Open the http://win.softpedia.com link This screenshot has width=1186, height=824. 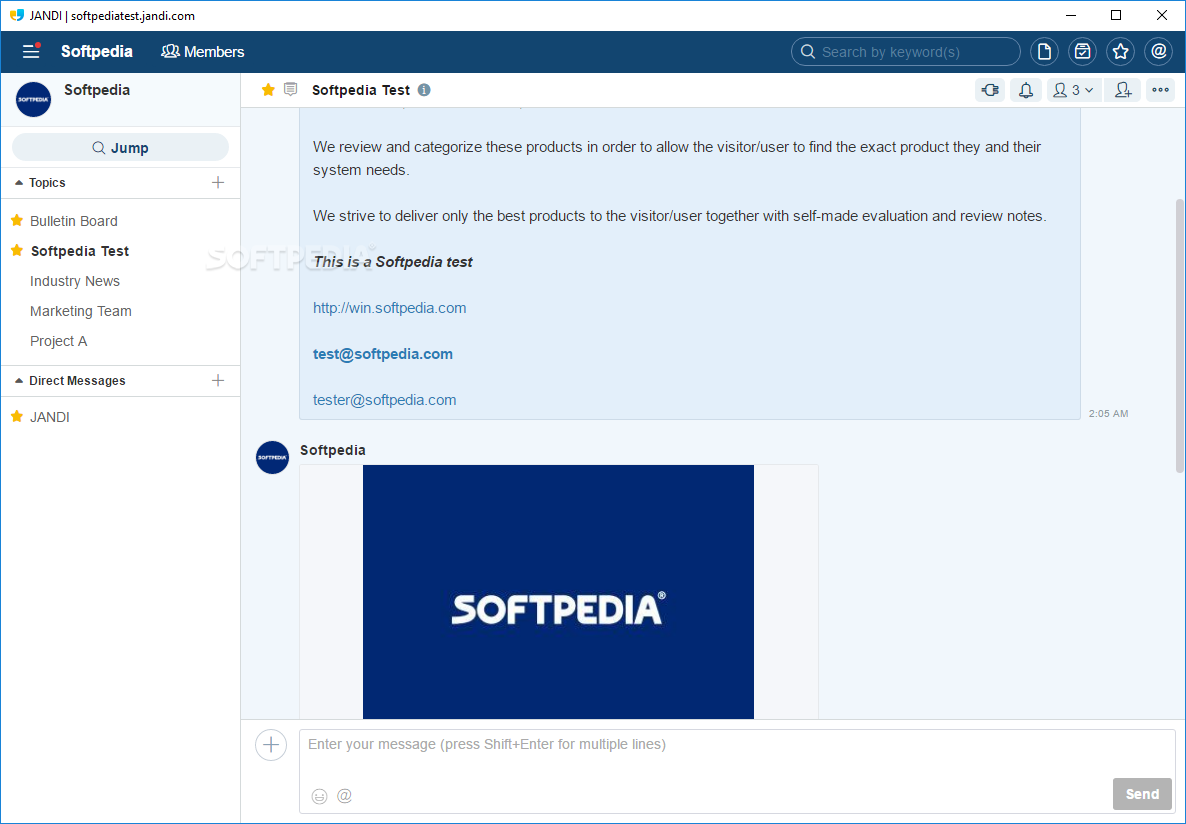(390, 308)
